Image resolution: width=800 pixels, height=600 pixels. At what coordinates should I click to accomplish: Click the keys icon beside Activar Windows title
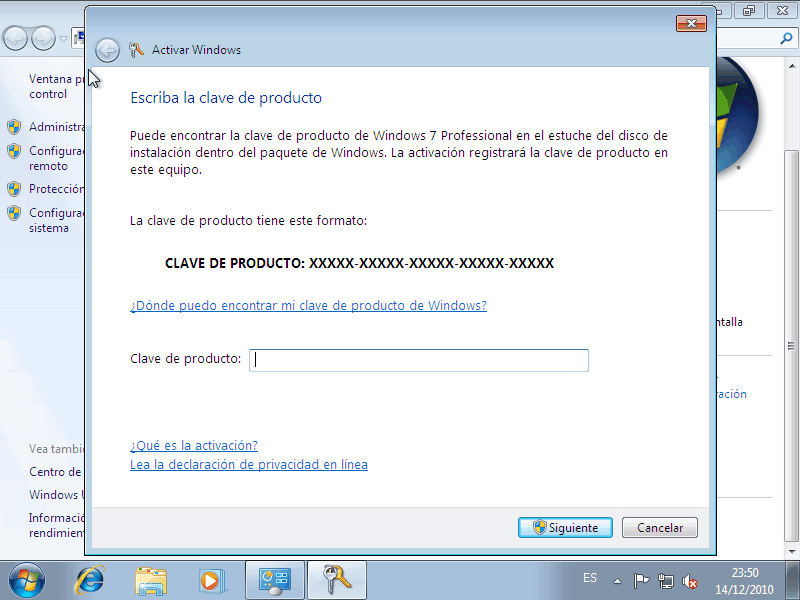(x=136, y=50)
